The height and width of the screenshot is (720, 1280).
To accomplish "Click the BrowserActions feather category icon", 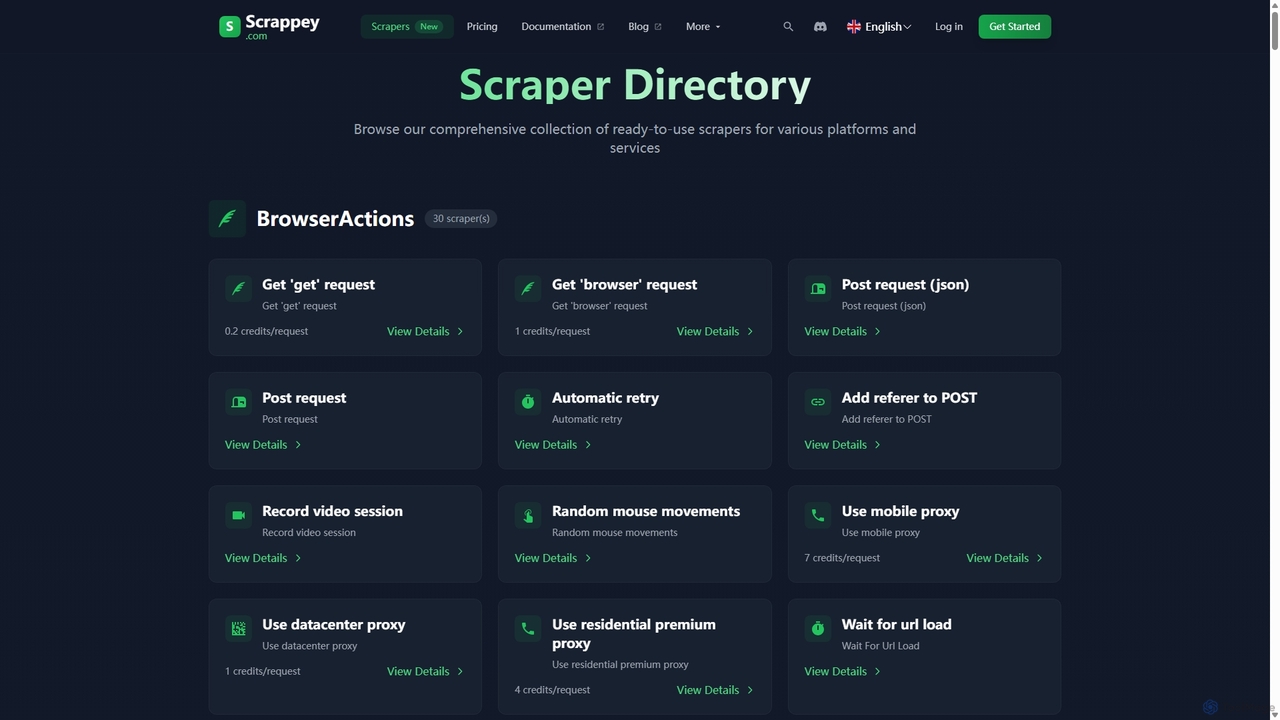I will 227,218.
